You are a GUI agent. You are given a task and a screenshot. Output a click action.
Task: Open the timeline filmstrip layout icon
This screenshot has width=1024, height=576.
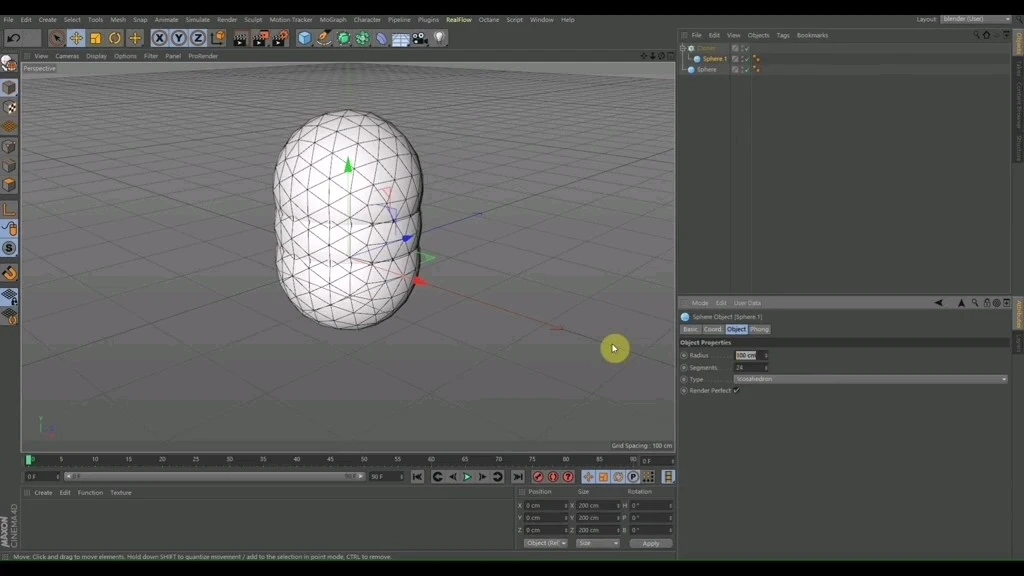click(x=668, y=477)
